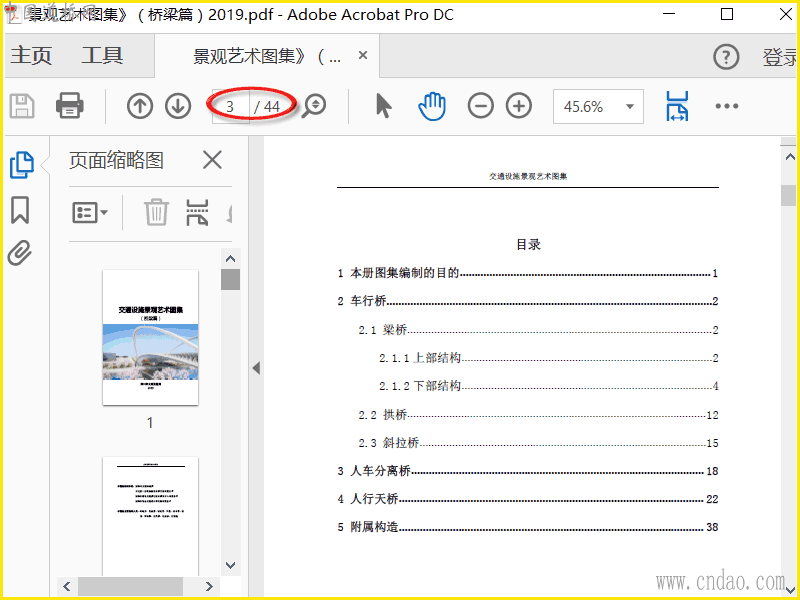Activate the Hand pan tool
The height and width of the screenshot is (600, 800).
[x=432, y=106]
